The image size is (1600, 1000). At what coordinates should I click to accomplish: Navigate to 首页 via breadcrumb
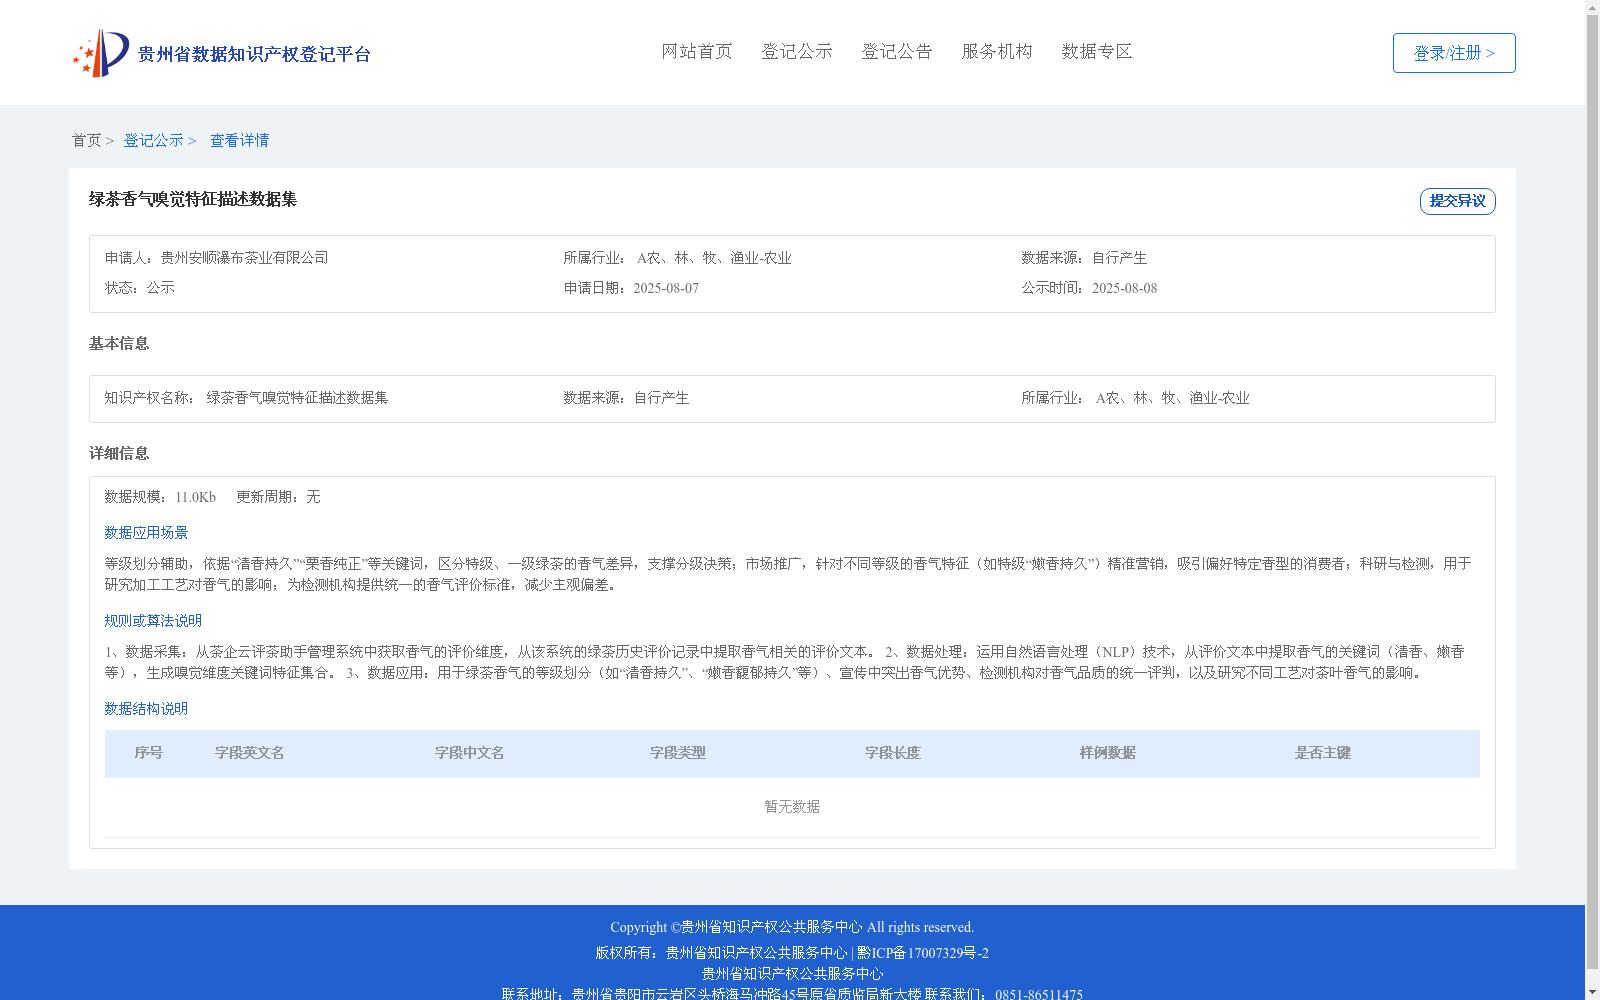pyautogui.click(x=88, y=140)
